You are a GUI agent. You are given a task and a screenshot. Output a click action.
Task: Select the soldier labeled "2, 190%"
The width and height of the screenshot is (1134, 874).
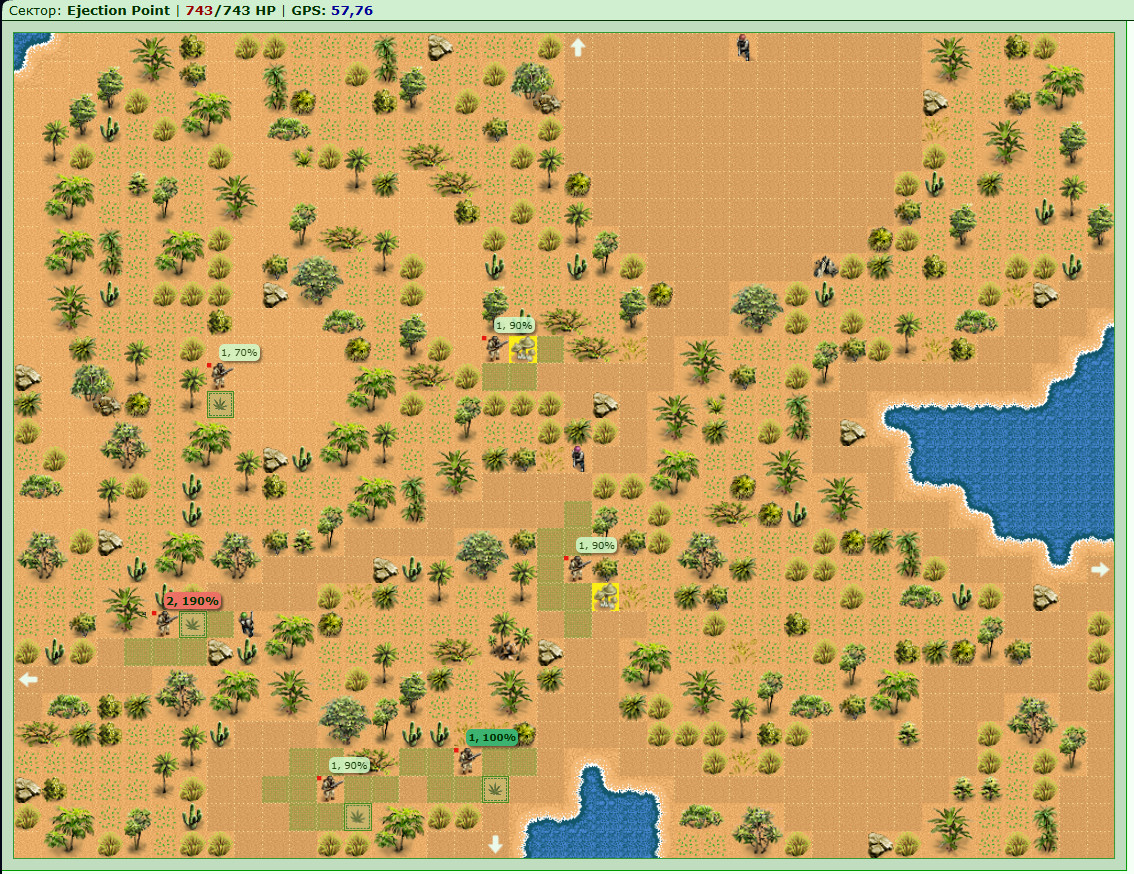(x=165, y=623)
